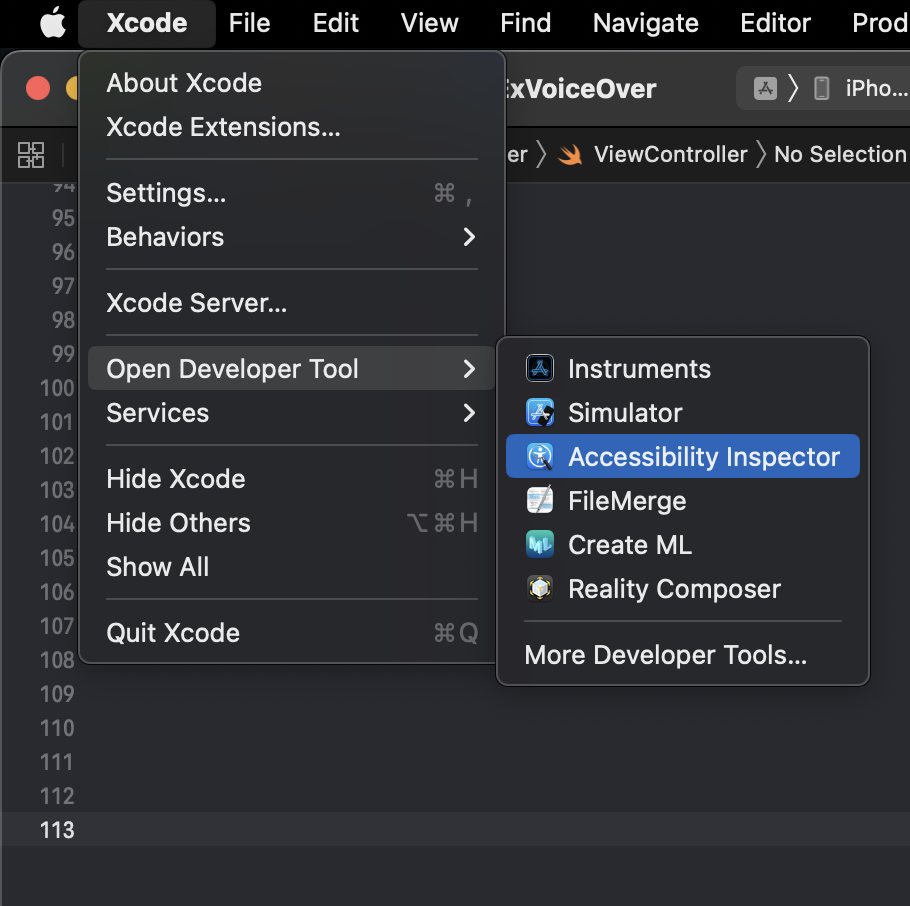Open the View menu
This screenshot has height=906, width=910.
[x=429, y=23]
